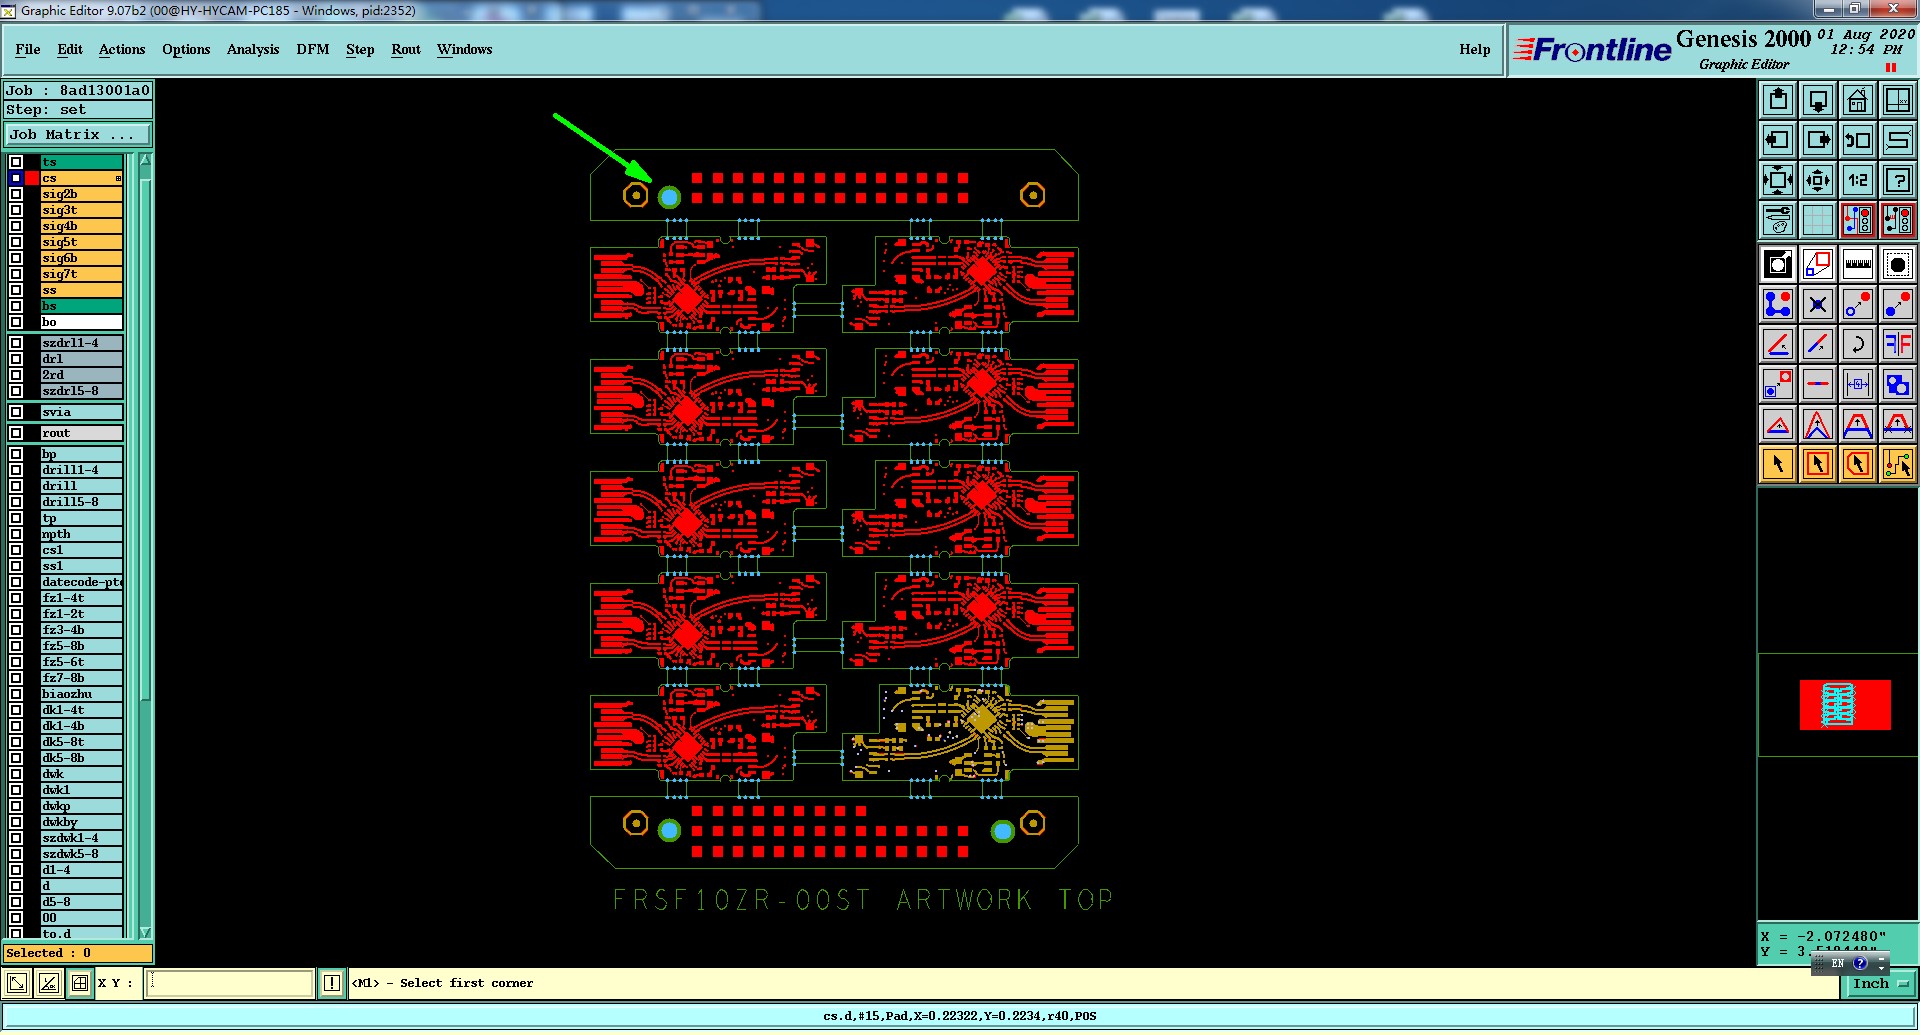
Task: Toggle the grid display icon
Action: click(x=1818, y=220)
